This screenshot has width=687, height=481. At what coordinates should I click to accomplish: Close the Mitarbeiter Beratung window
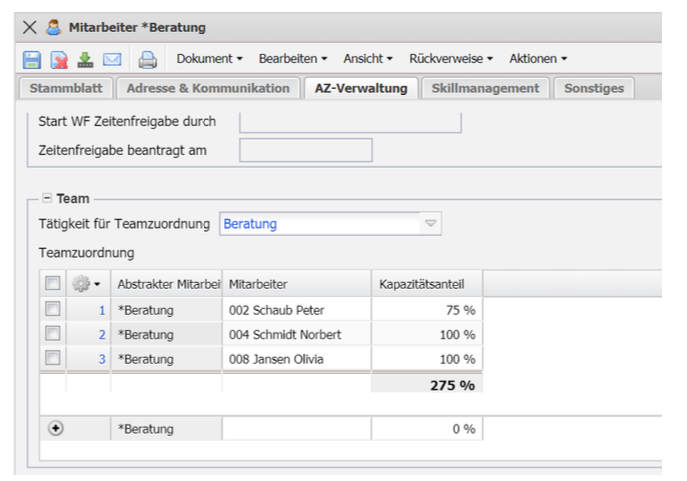point(29,27)
